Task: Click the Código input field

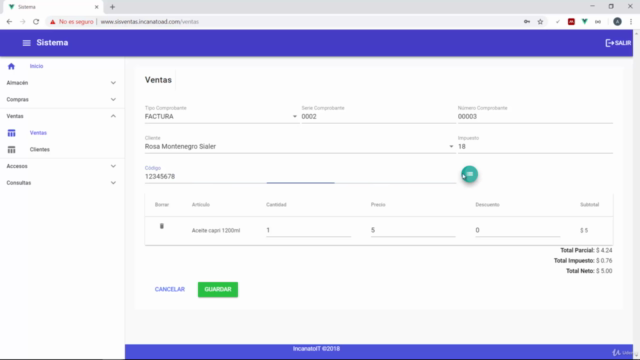Action: point(300,176)
